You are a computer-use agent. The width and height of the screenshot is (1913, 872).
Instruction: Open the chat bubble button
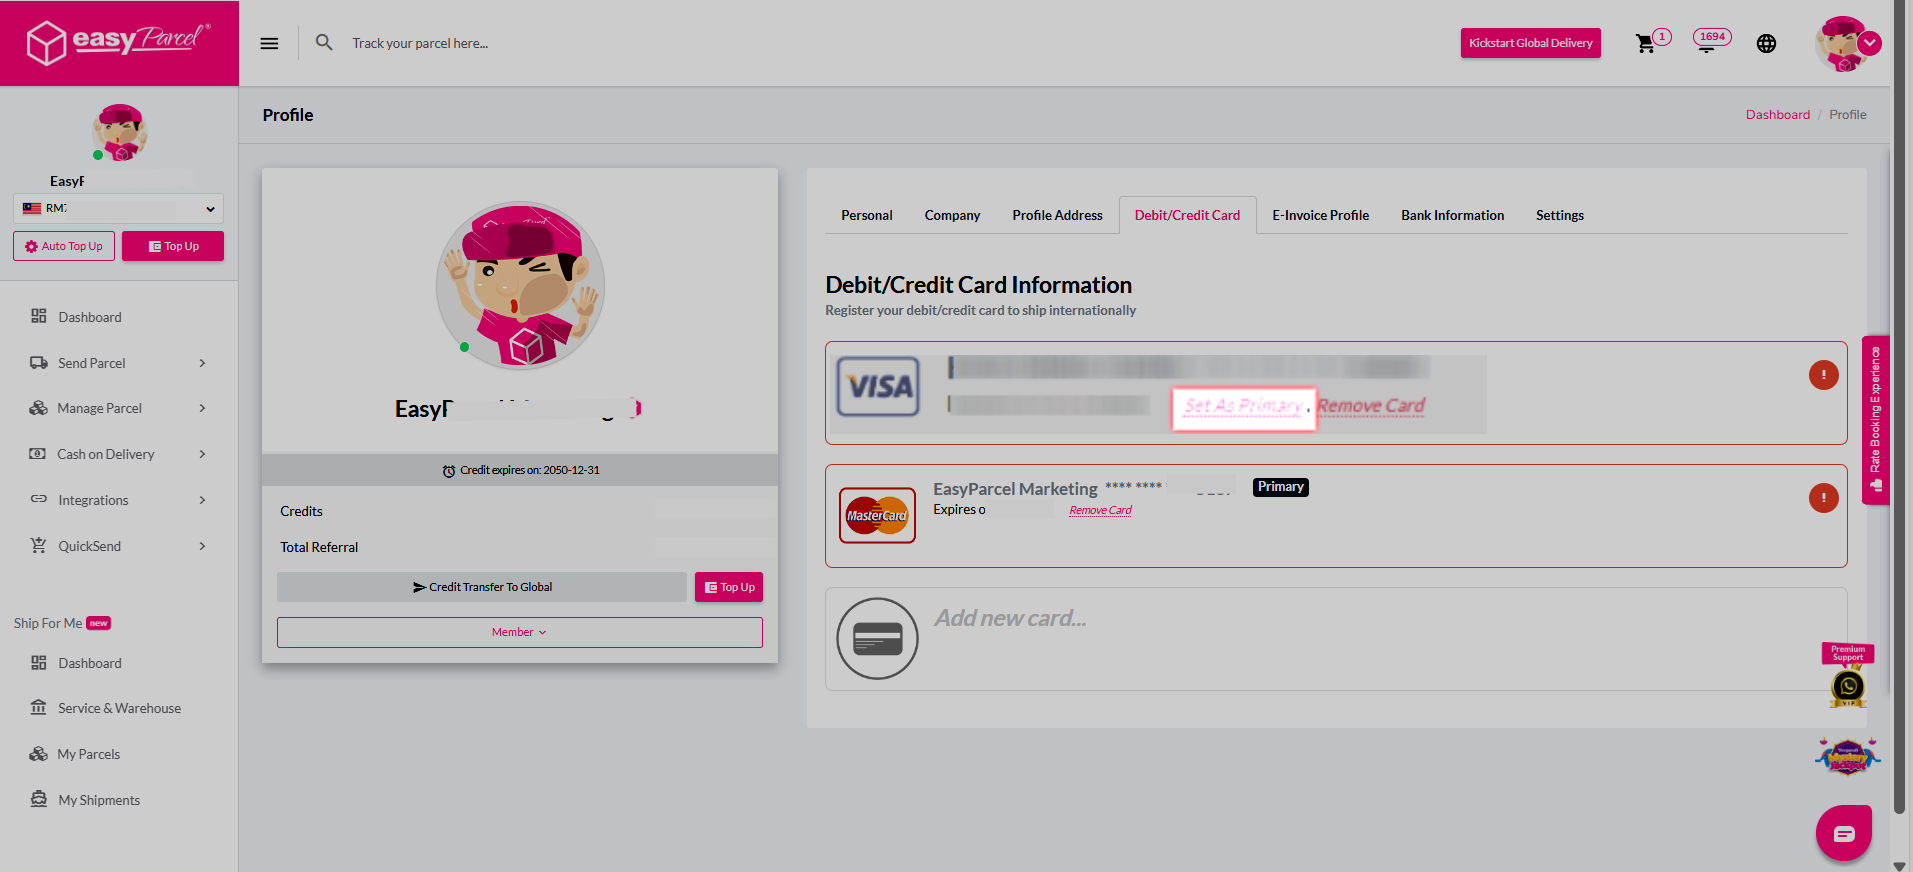coord(1843,833)
